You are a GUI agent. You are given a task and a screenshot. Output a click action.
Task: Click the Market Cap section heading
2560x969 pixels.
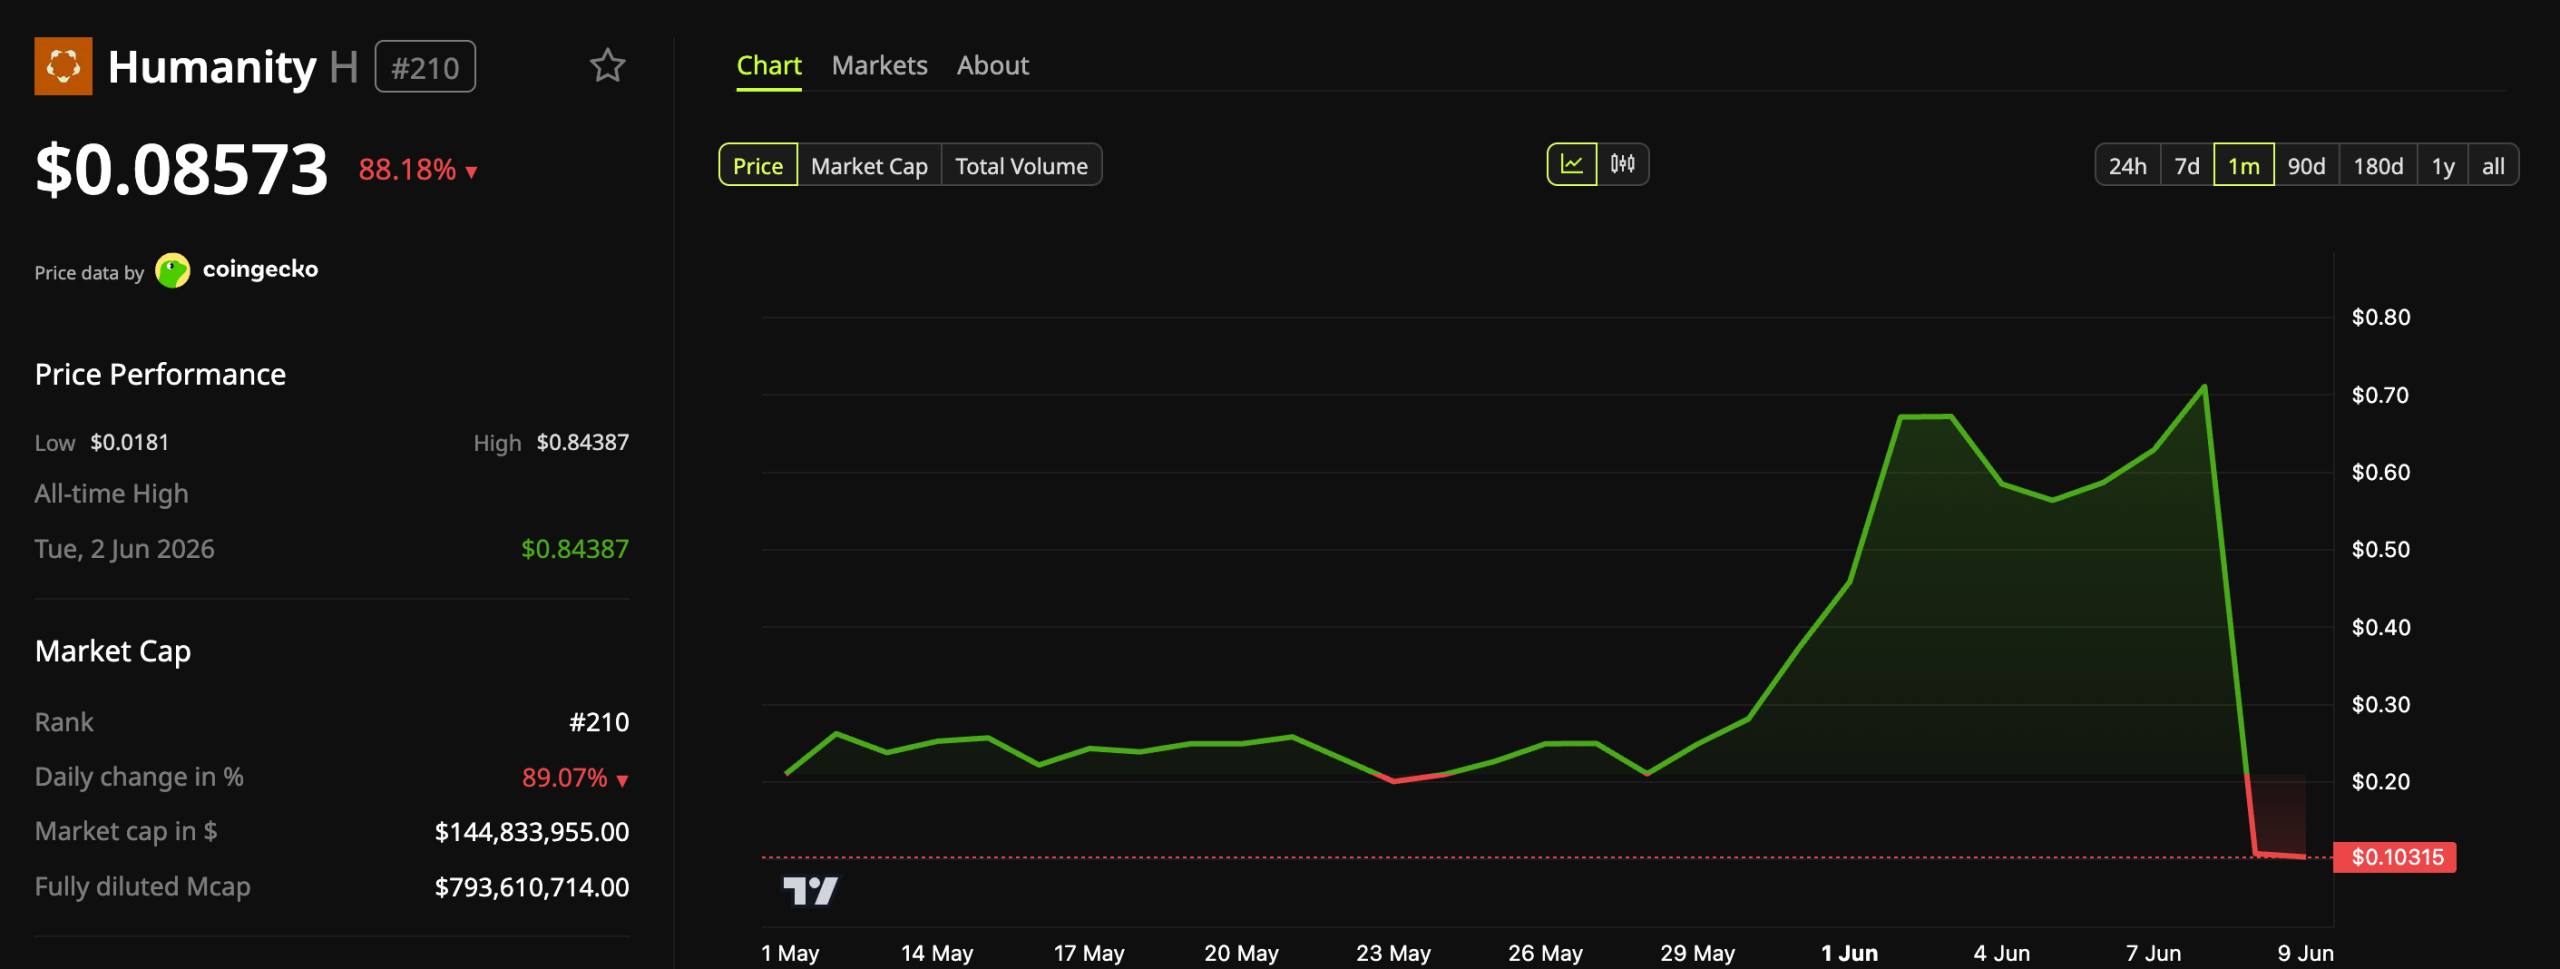click(x=113, y=651)
